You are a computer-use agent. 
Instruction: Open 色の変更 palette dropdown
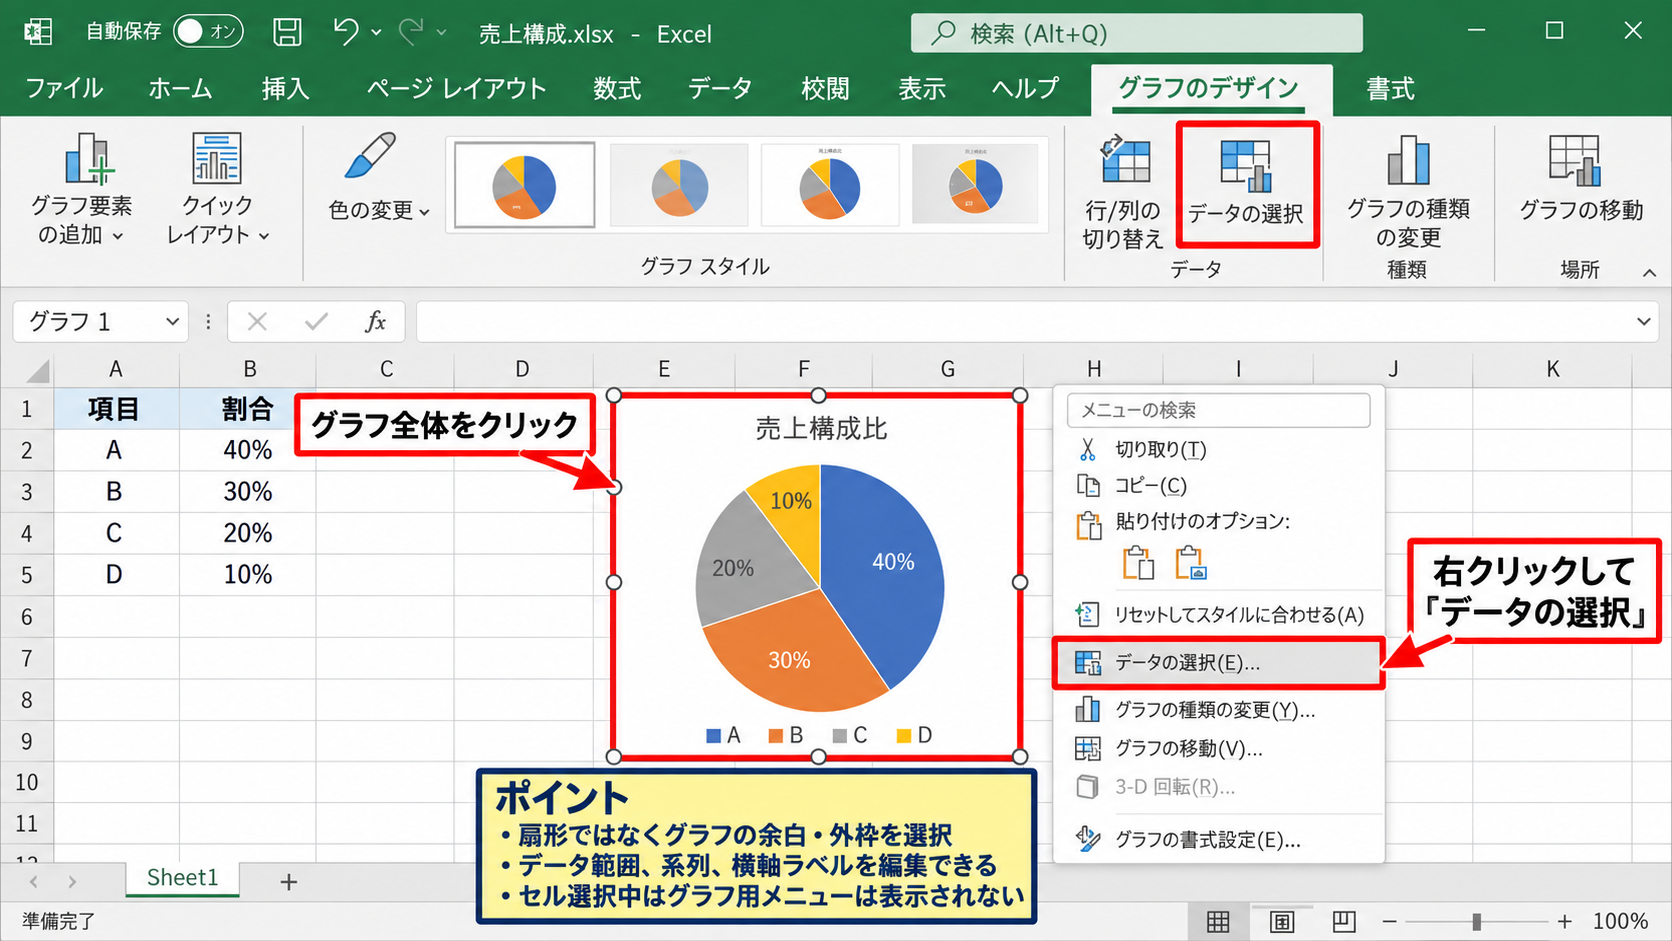378,178
